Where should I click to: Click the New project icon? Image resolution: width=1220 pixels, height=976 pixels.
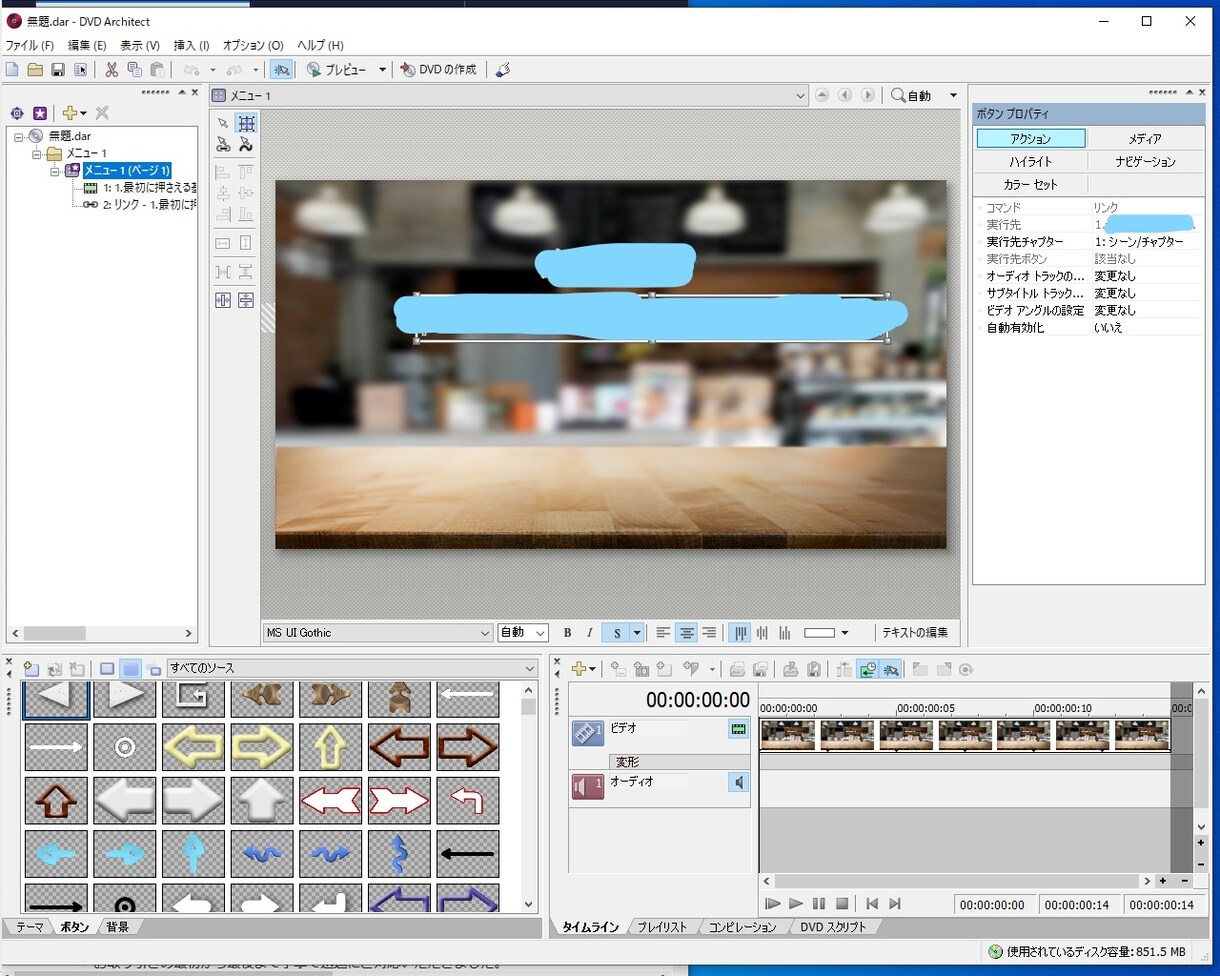click(x=12, y=70)
